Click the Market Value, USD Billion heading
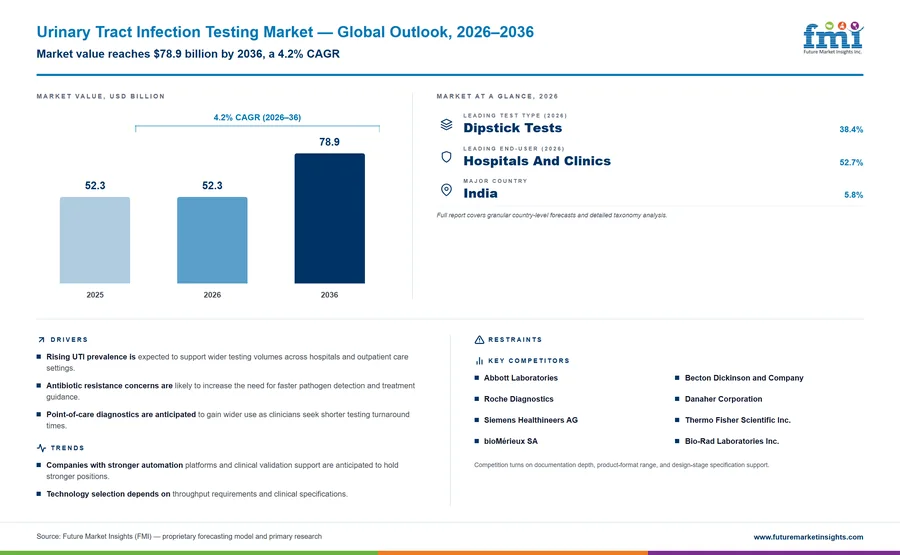Image resolution: width=900 pixels, height=555 pixels. click(100, 96)
